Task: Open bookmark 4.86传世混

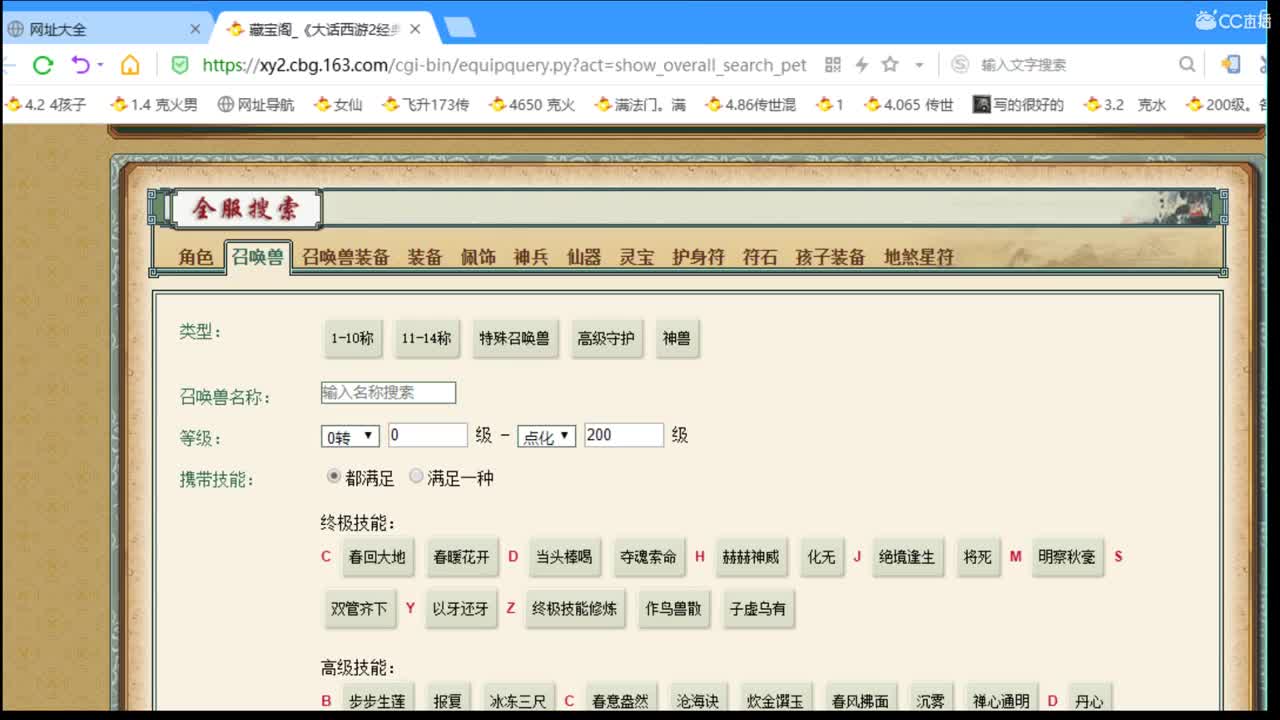Action: pos(751,104)
